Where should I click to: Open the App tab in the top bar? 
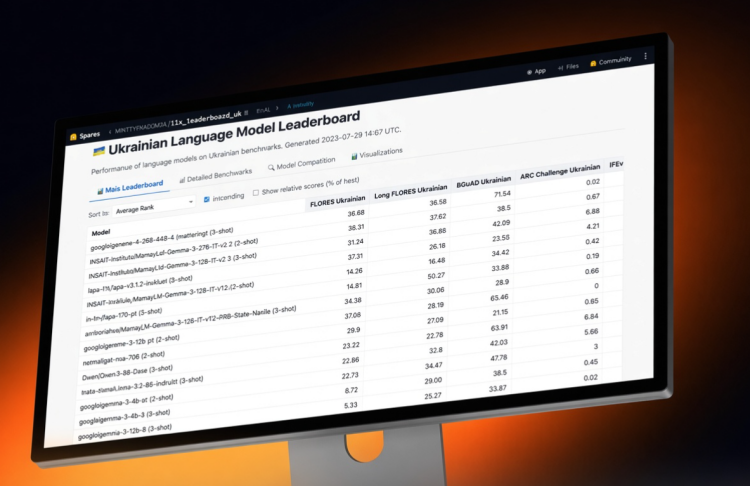[x=536, y=71]
